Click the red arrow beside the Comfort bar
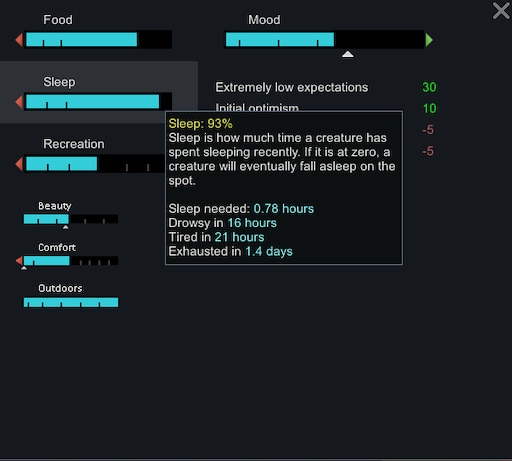This screenshot has height=461, width=512. tap(19, 261)
